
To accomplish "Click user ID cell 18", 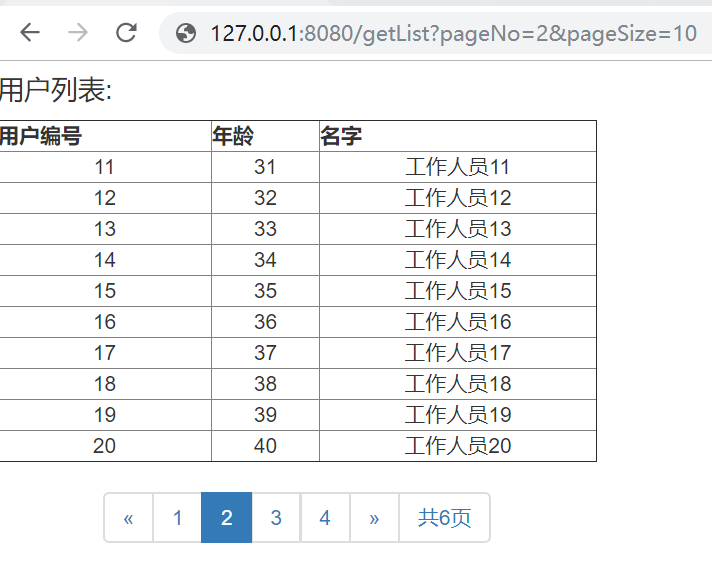I will pyautogui.click(x=105, y=384).
